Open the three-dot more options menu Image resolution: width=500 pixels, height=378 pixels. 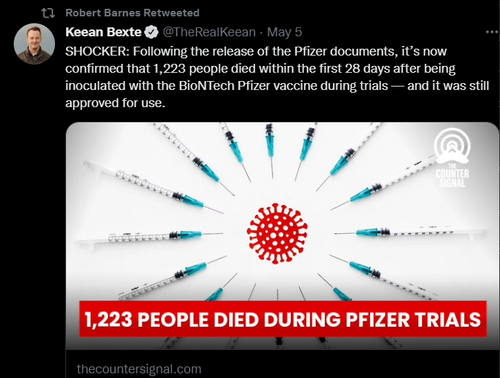[492, 32]
